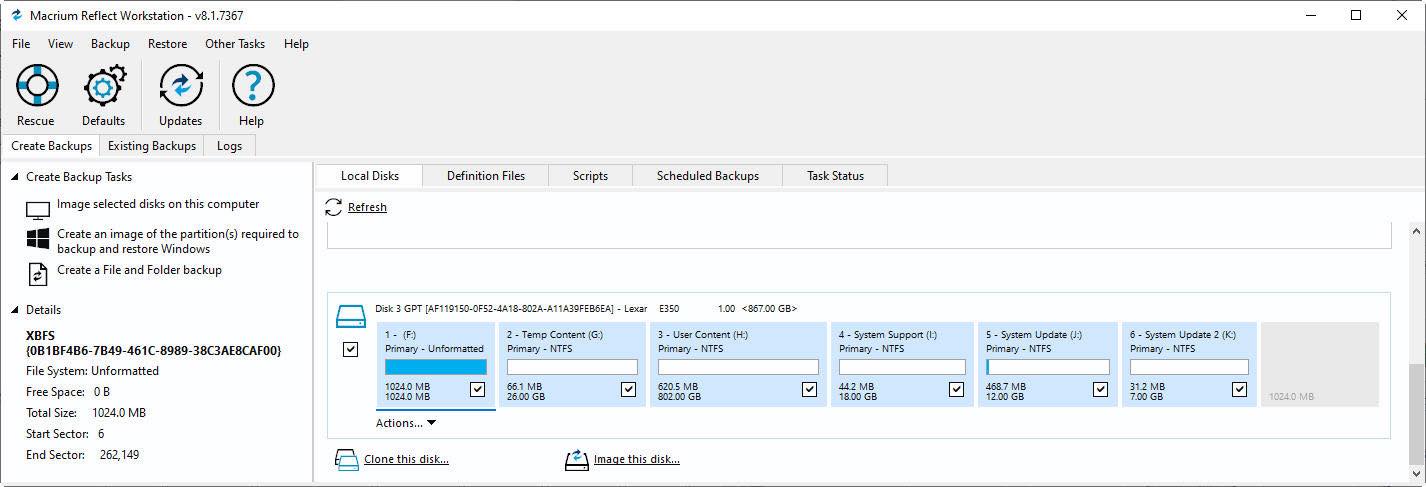Viewport: 1426px width, 487px height.
Task: Open the Backup menu
Action: [x=110, y=44]
